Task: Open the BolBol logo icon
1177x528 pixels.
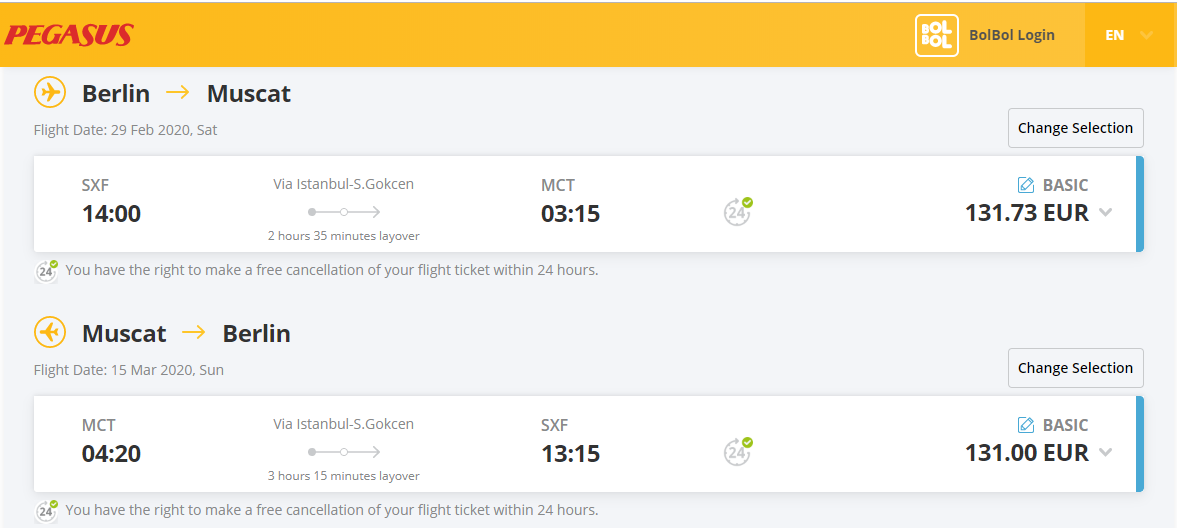Action: coord(936,35)
